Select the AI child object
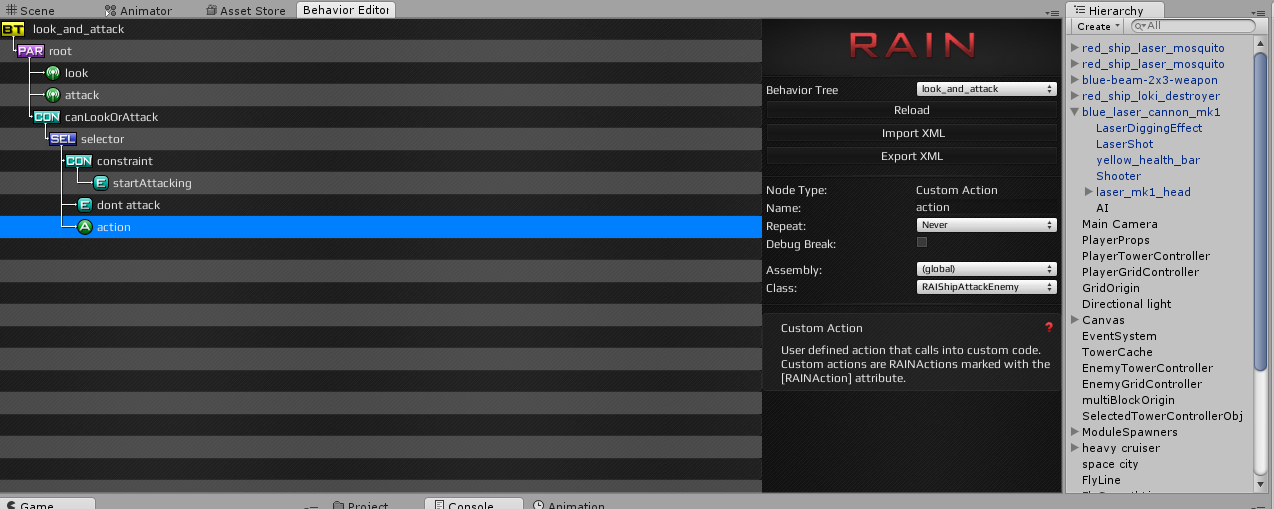This screenshot has height=509, width=1274. pyautogui.click(x=1102, y=208)
